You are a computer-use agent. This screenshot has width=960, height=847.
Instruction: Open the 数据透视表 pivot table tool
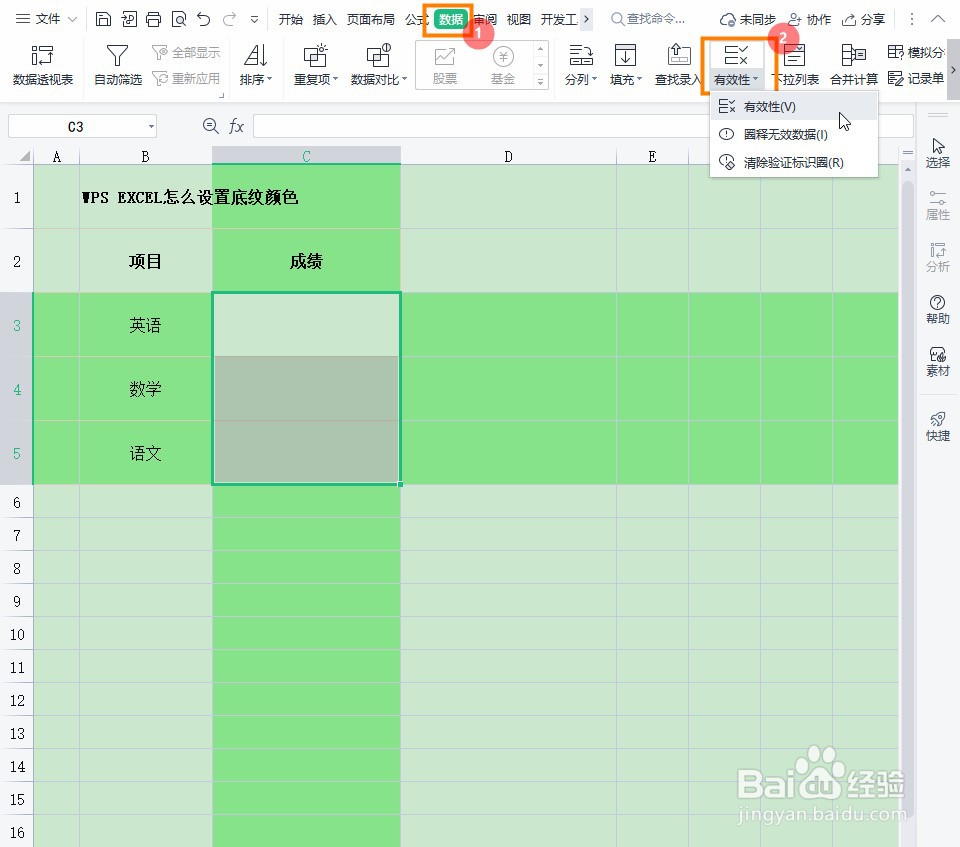[x=43, y=65]
